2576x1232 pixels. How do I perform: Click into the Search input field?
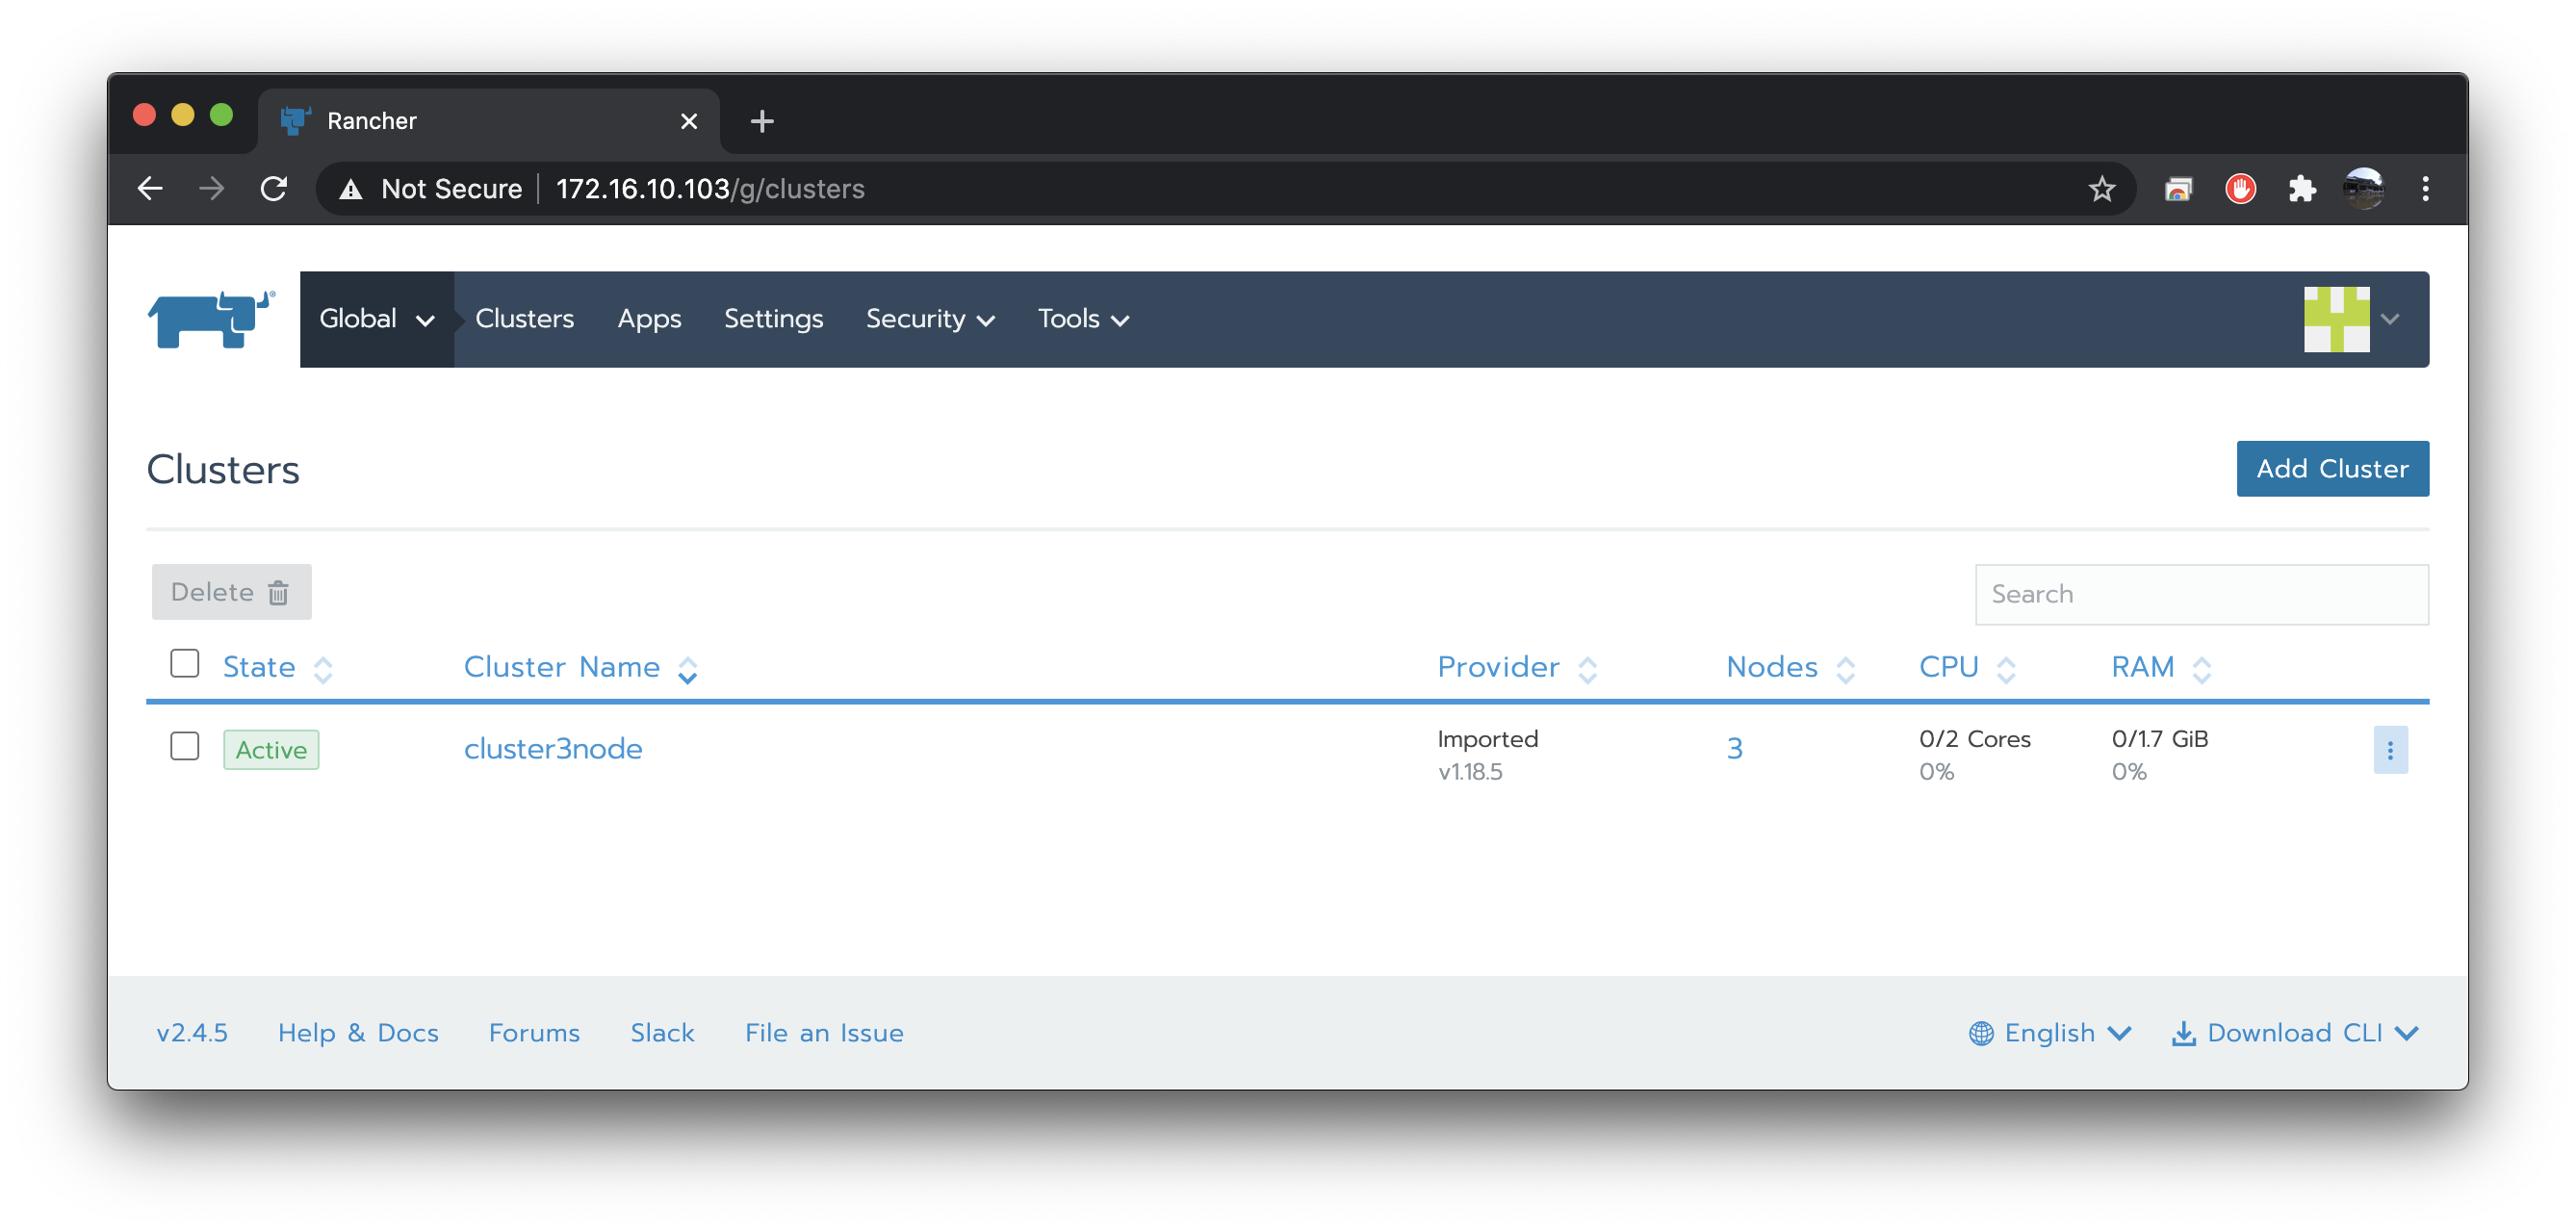2200,594
